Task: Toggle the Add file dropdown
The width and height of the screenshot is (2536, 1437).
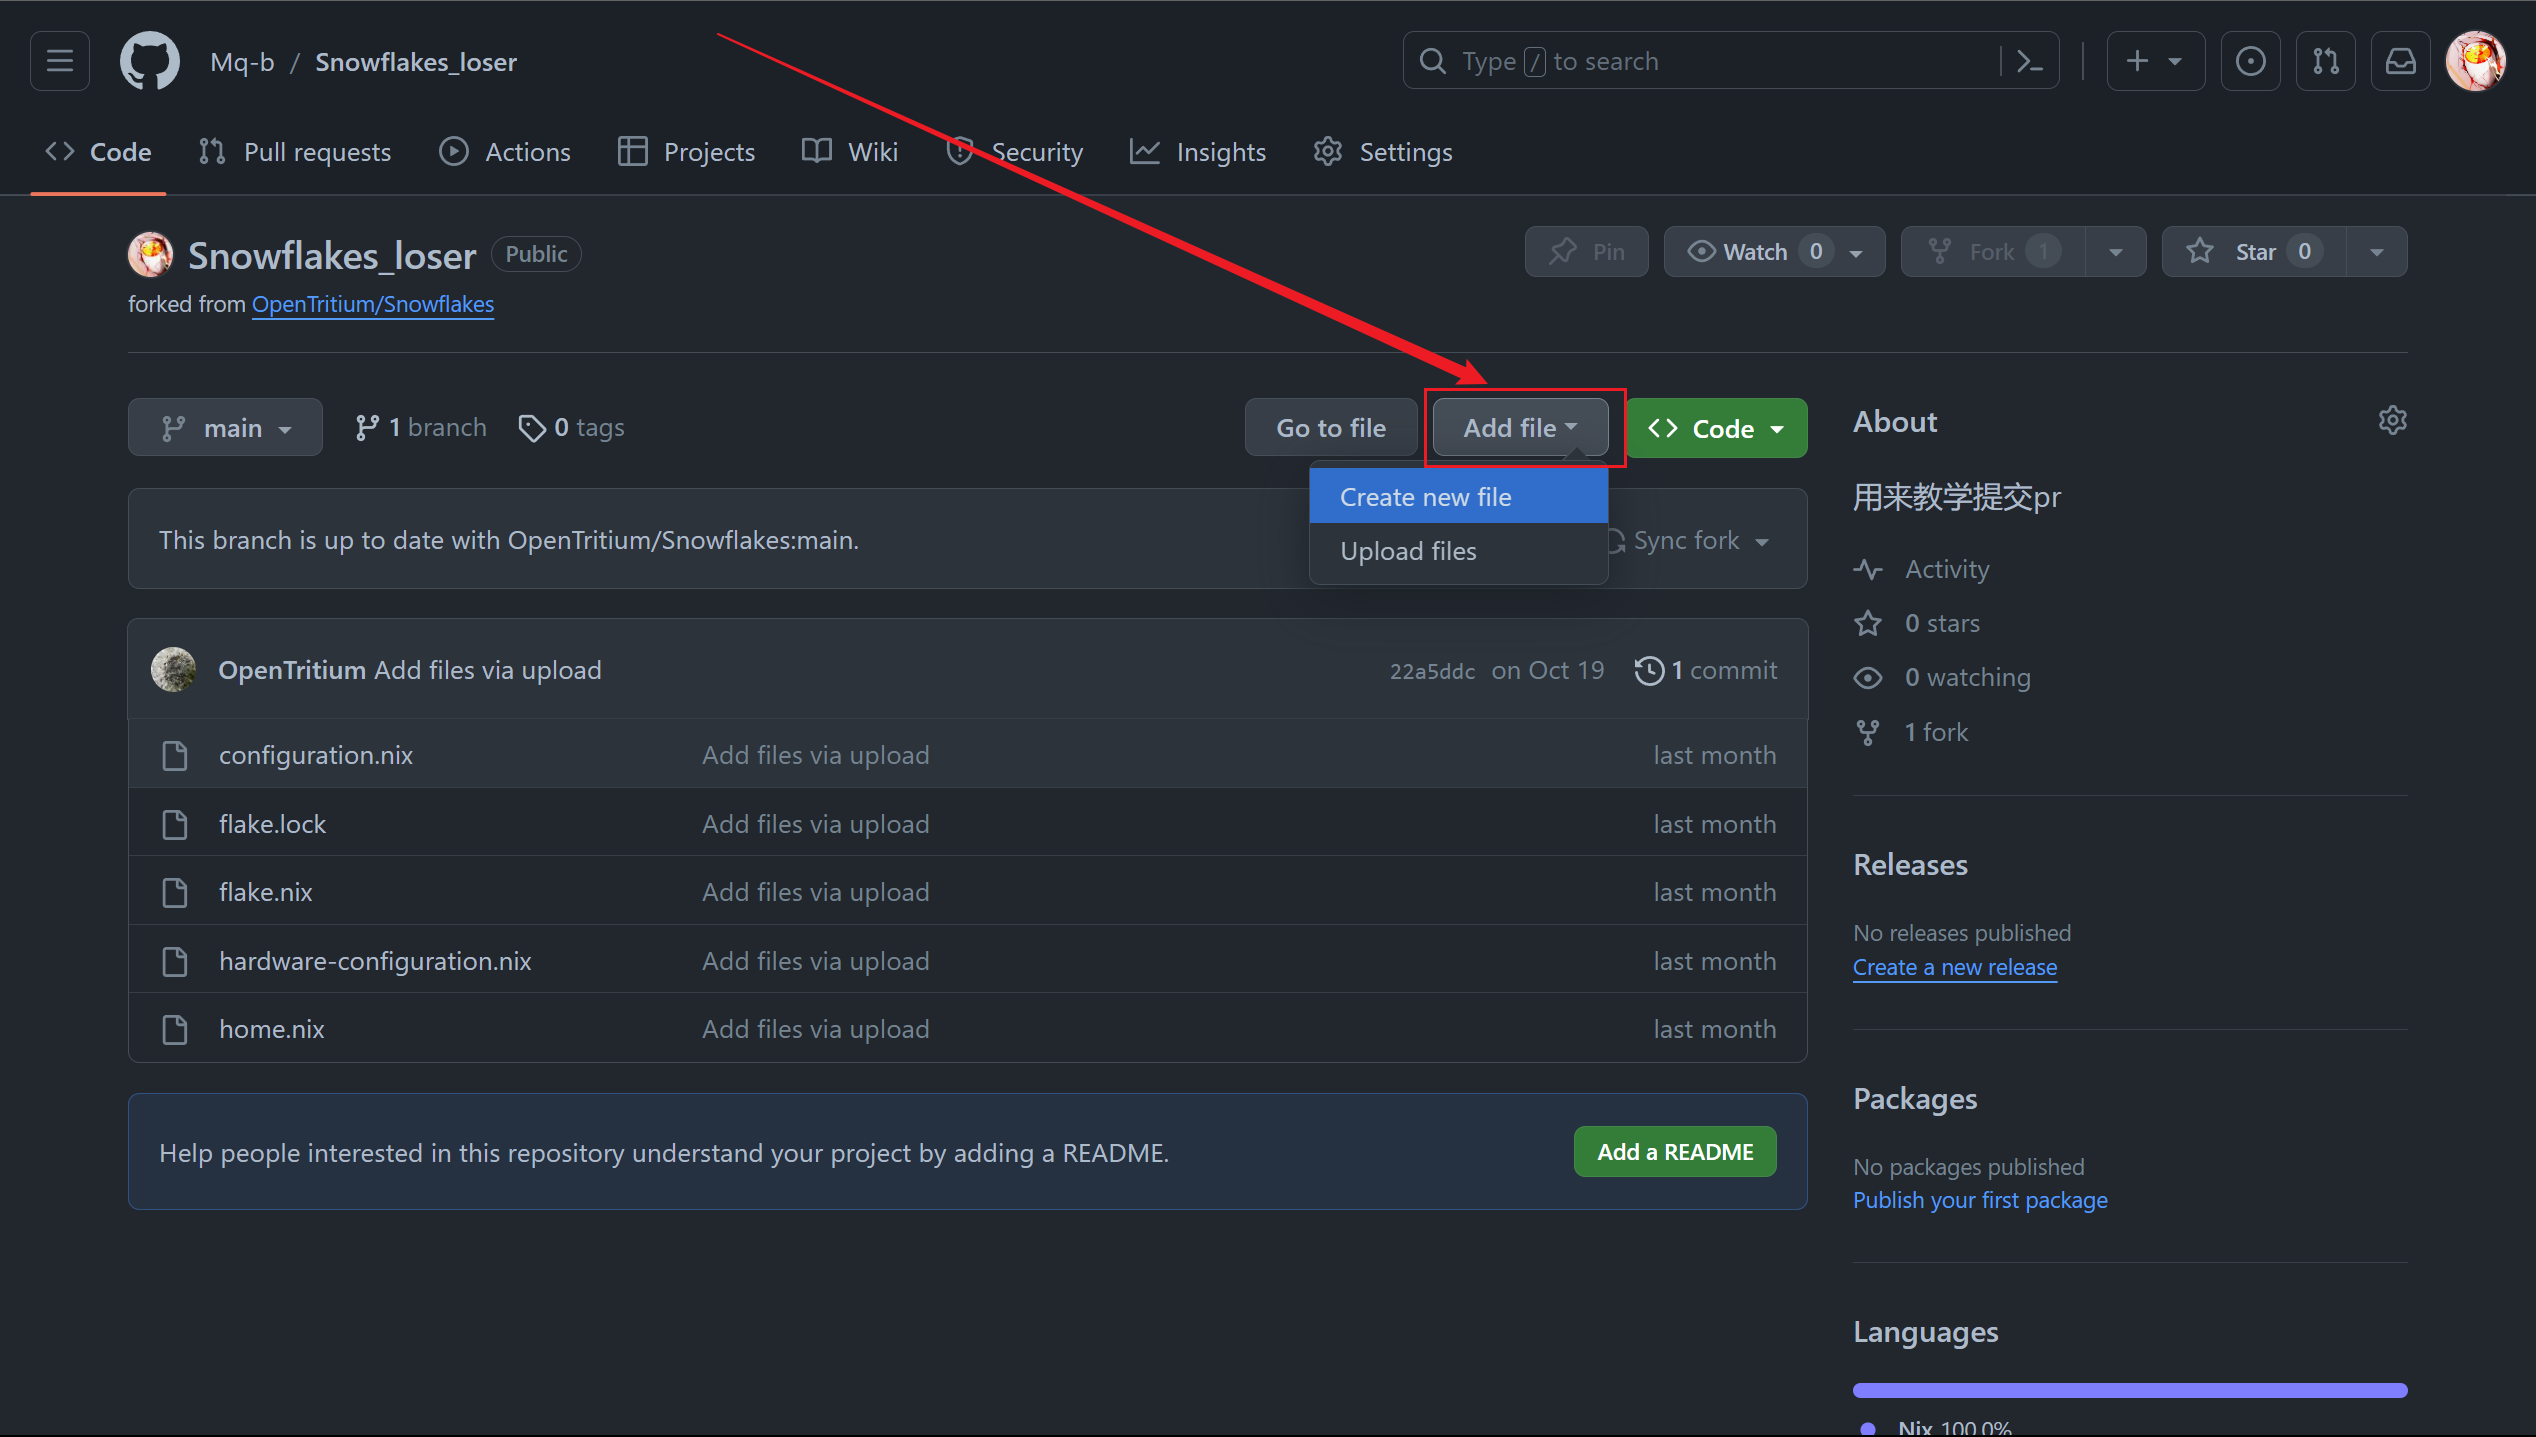Action: [x=1520, y=428]
